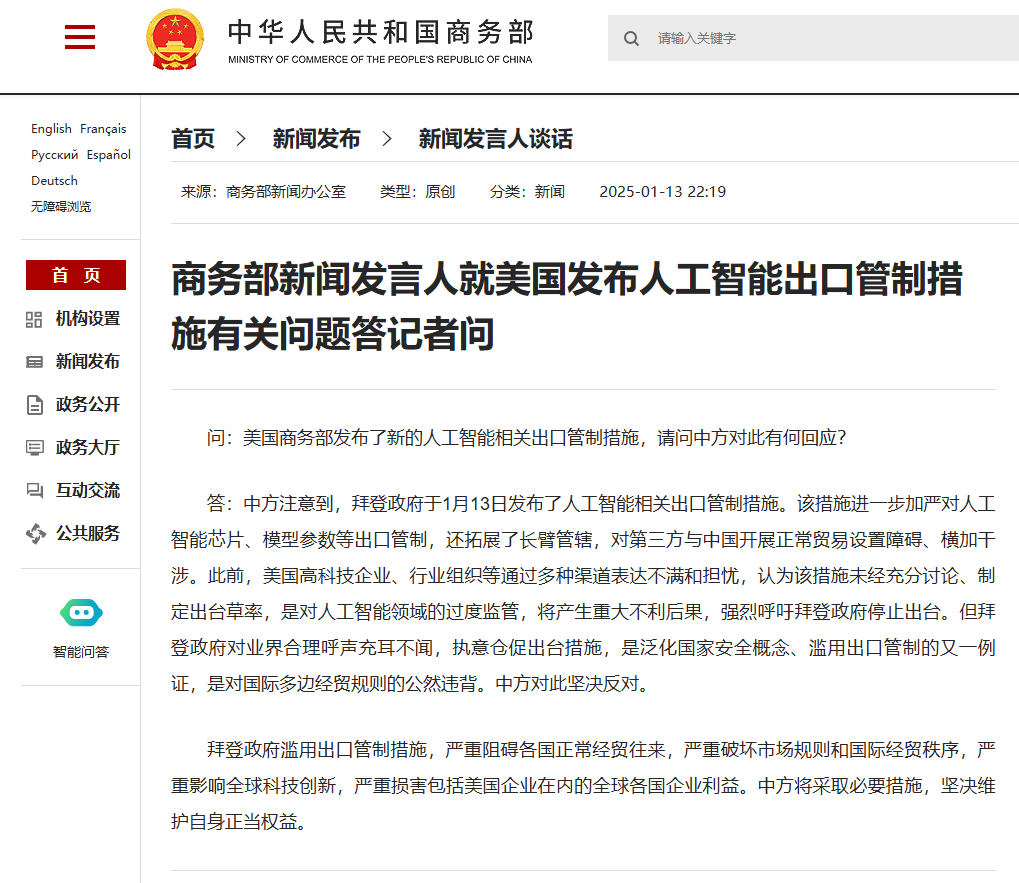The image size is (1019, 883).
Task: Open 互动交流 in sidebar
Action: pos(88,490)
